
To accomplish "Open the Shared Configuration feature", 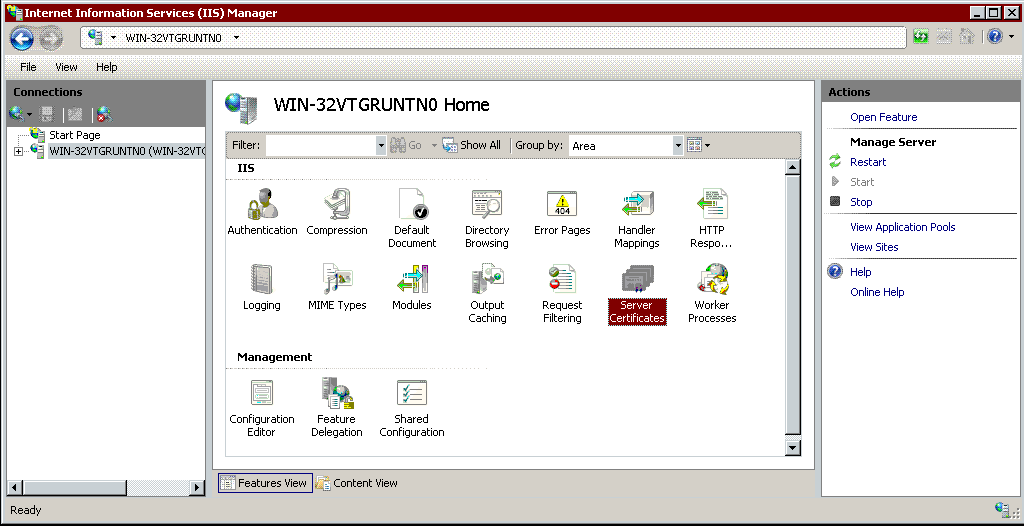I will pos(412,408).
